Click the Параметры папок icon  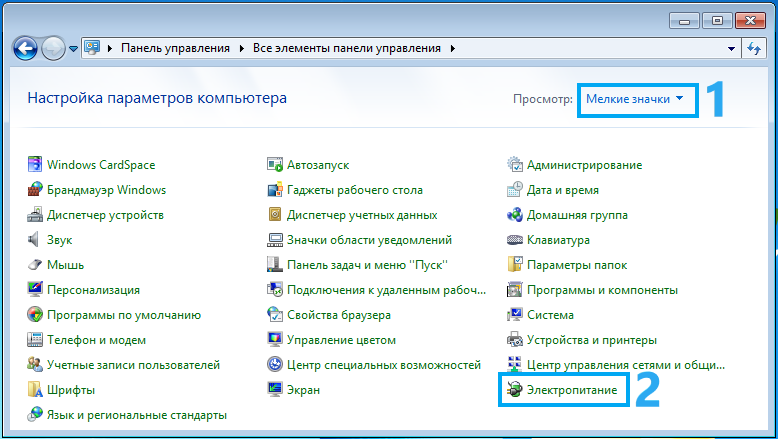515,264
